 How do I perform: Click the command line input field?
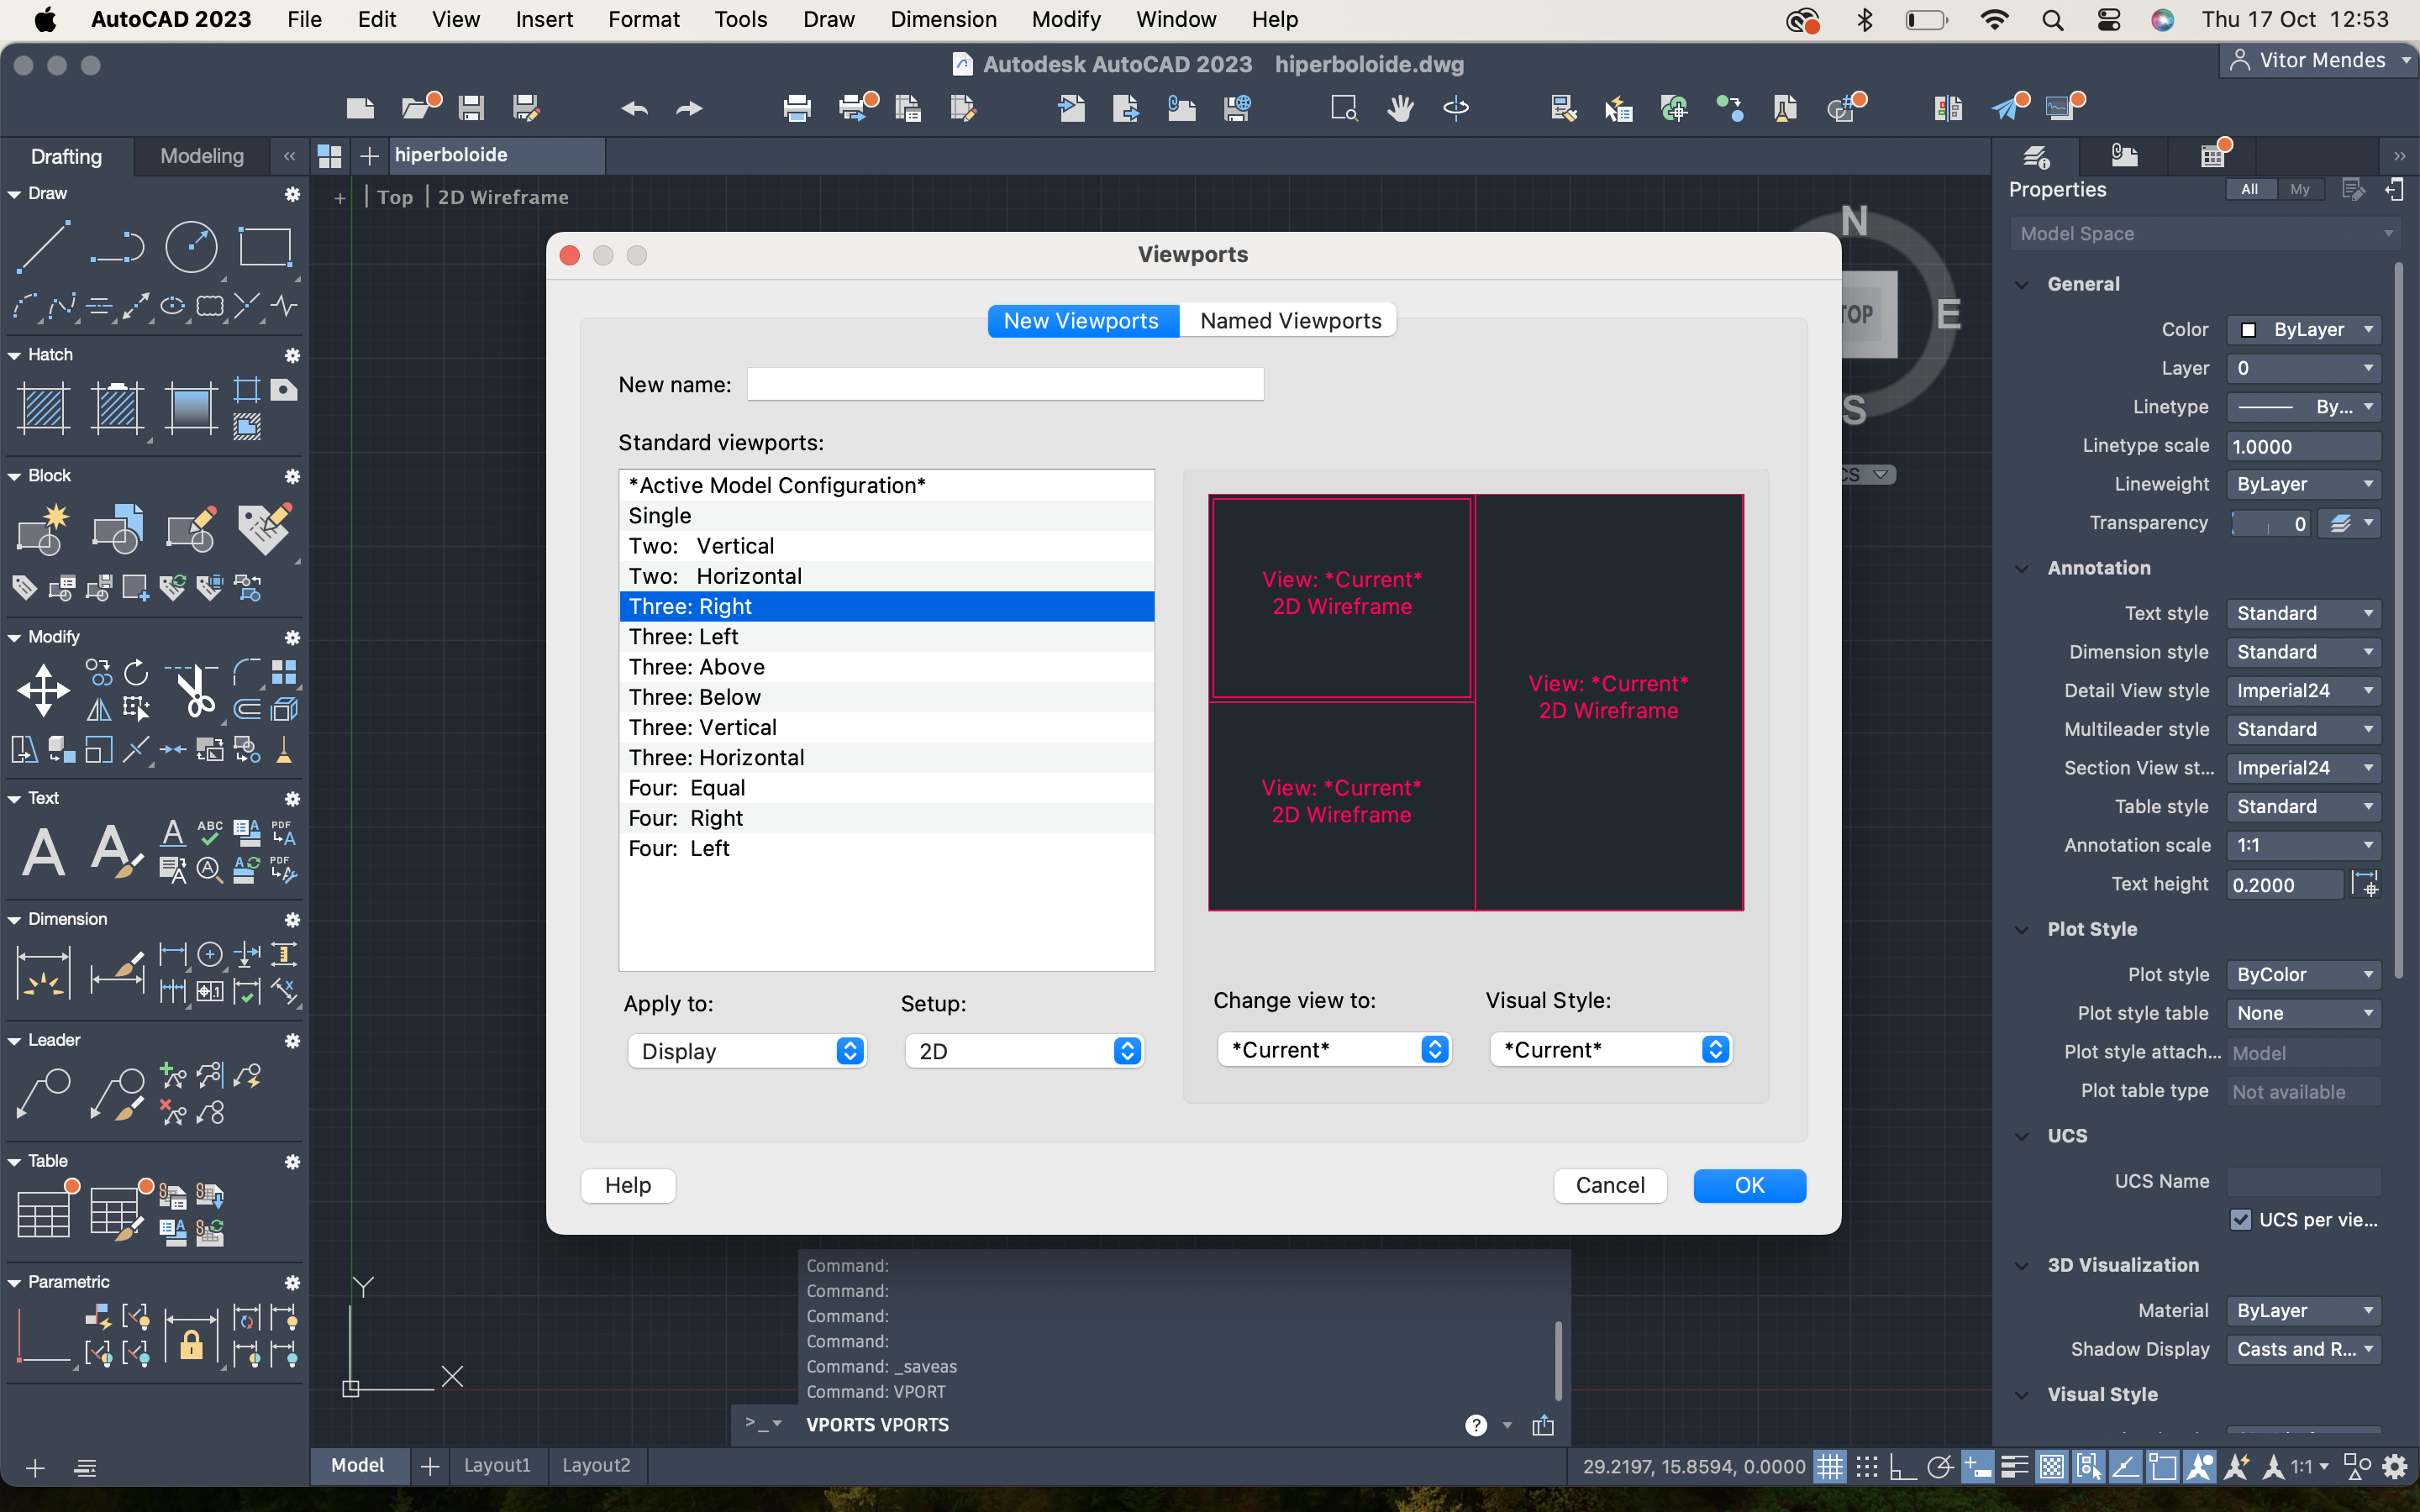pos(1130,1425)
